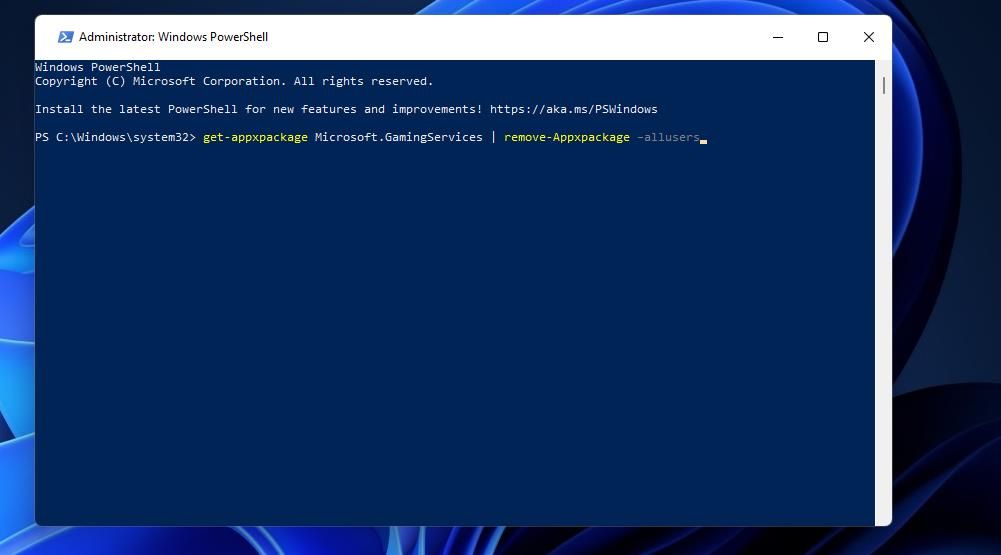Viewport: 1001px width, 555px height.
Task: Minimize the PowerShell window
Action: (x=778, y=37)
